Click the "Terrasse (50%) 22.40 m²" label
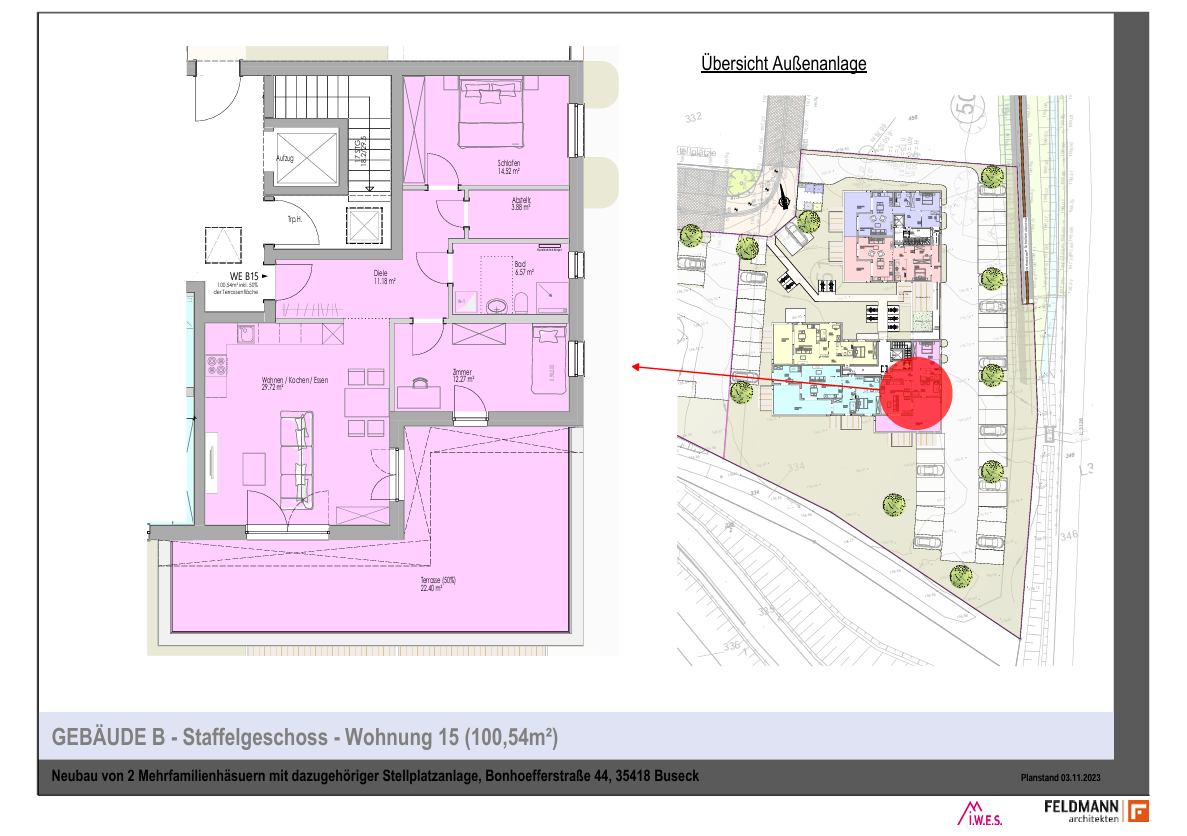 tap(438, 584)
